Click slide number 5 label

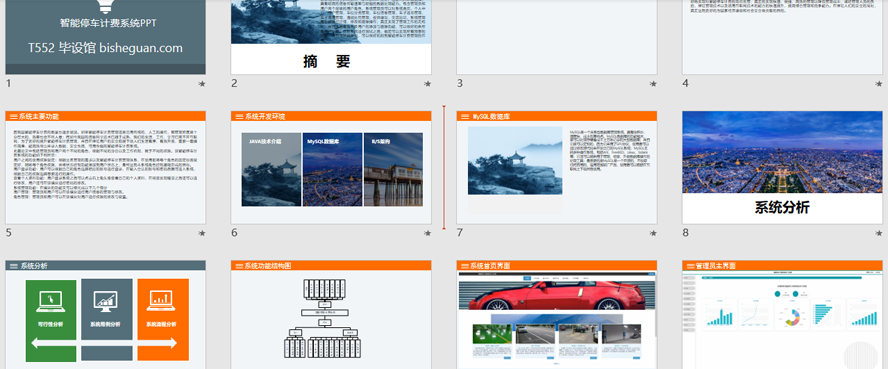[x=8, y=233]
